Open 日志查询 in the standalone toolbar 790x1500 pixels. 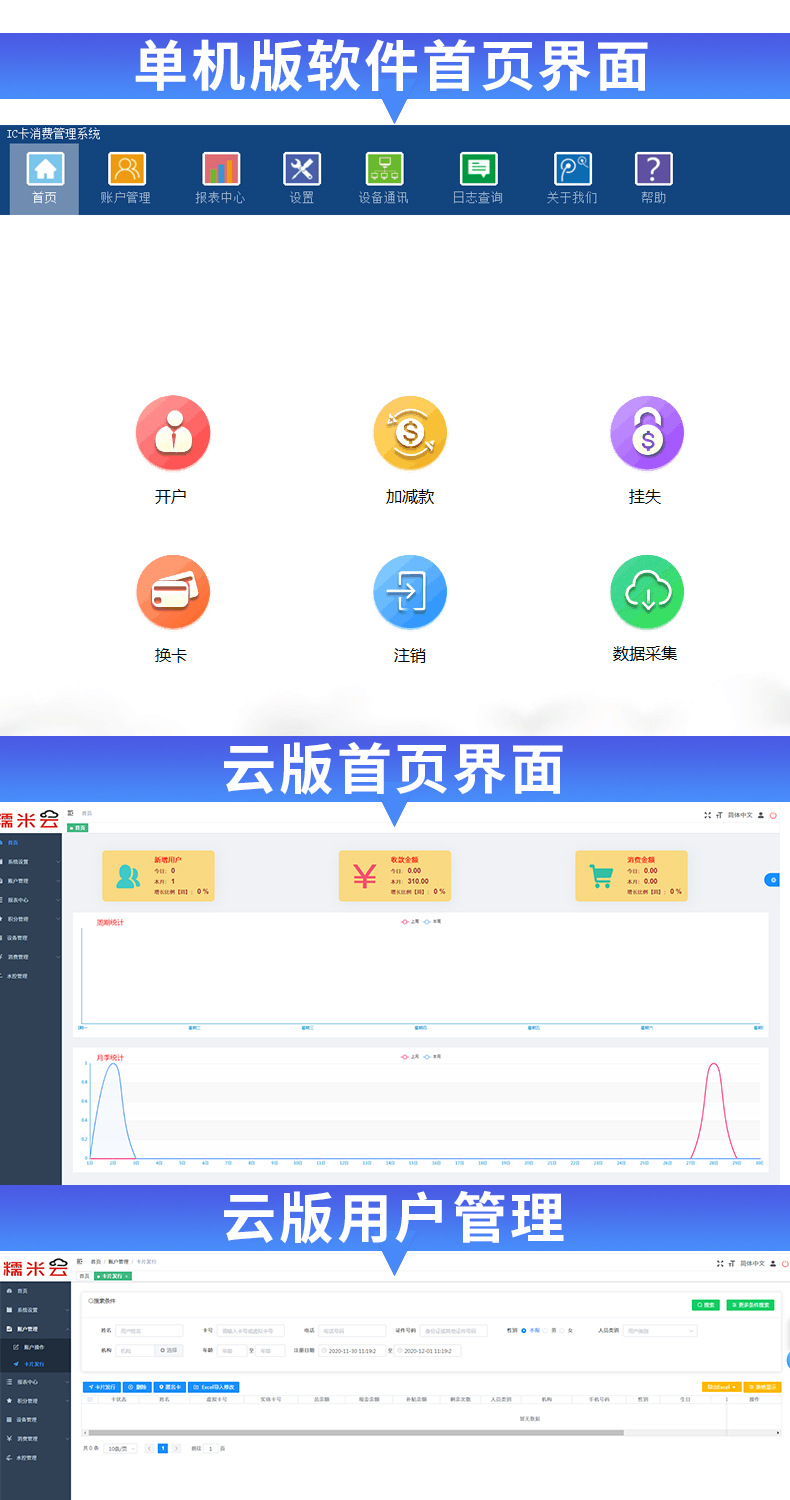[478, 179]
